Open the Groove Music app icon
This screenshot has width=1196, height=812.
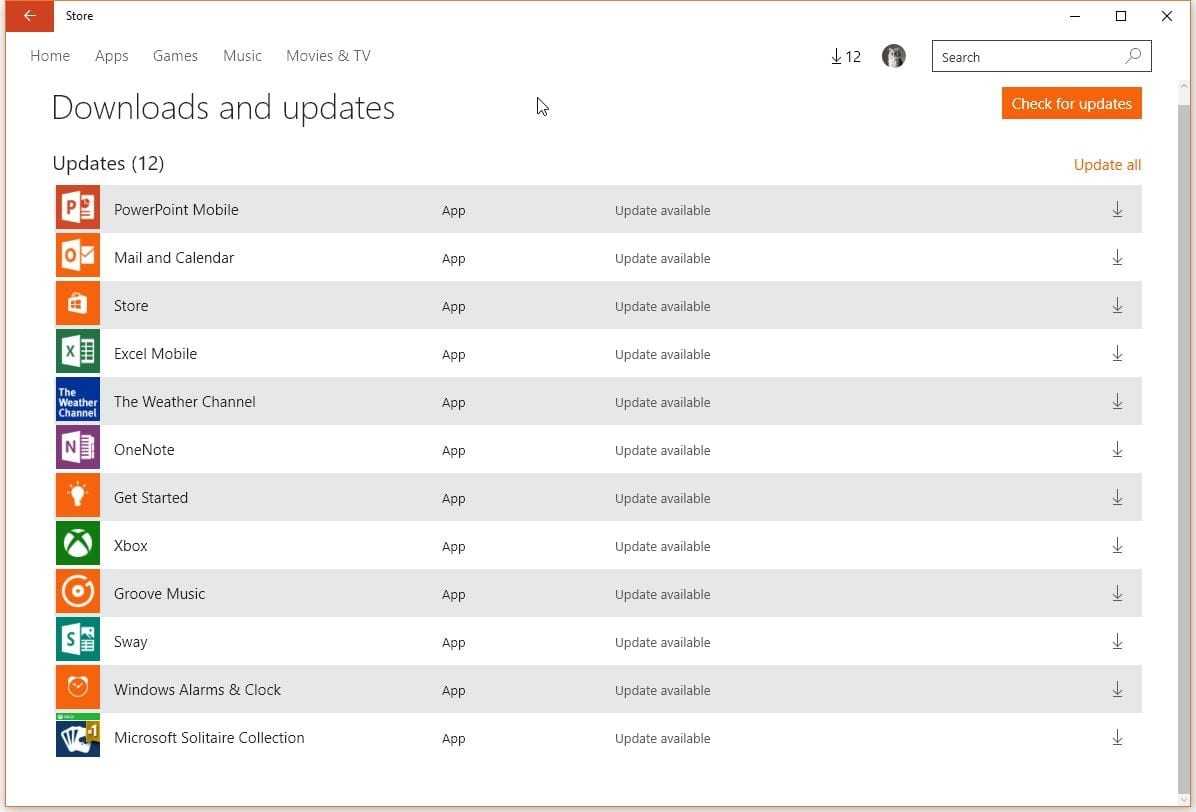pos(77,592)
